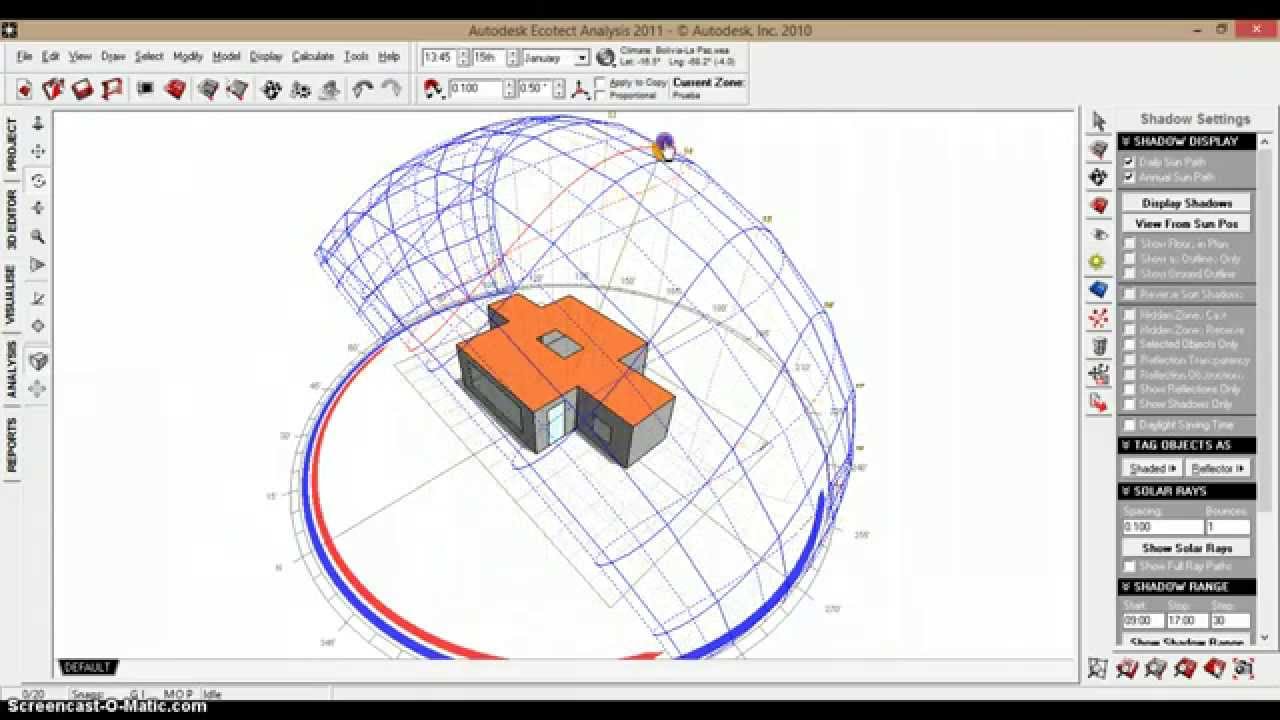Enable Daylight Saving Time checkbox
The height and width of the screenshot is (720, 1280).
[x=1129, y=425]
